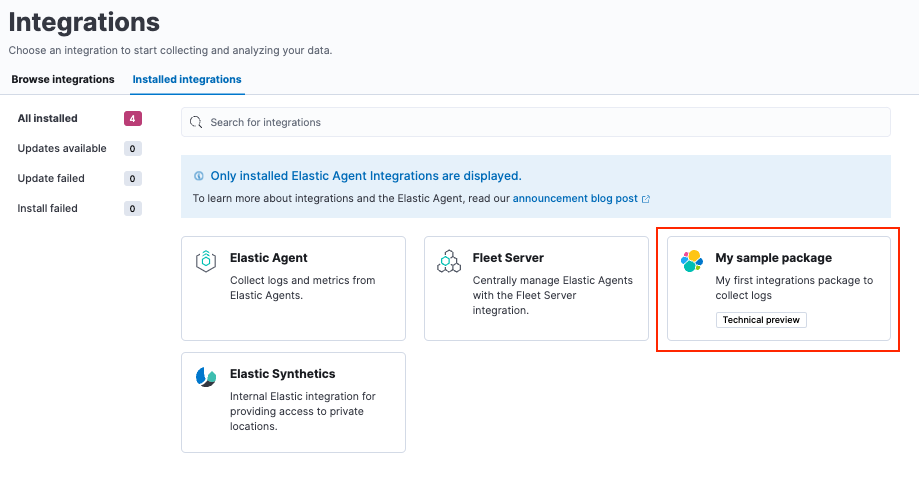Switch to Browse integrations tab
Screen dimensions: 919x478
[x=63, y=79]
